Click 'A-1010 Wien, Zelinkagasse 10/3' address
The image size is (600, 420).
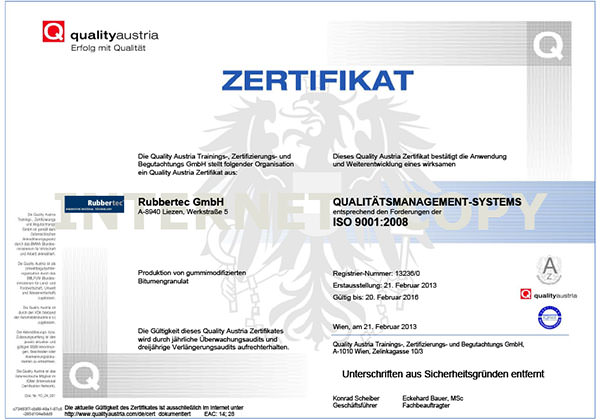378,352
